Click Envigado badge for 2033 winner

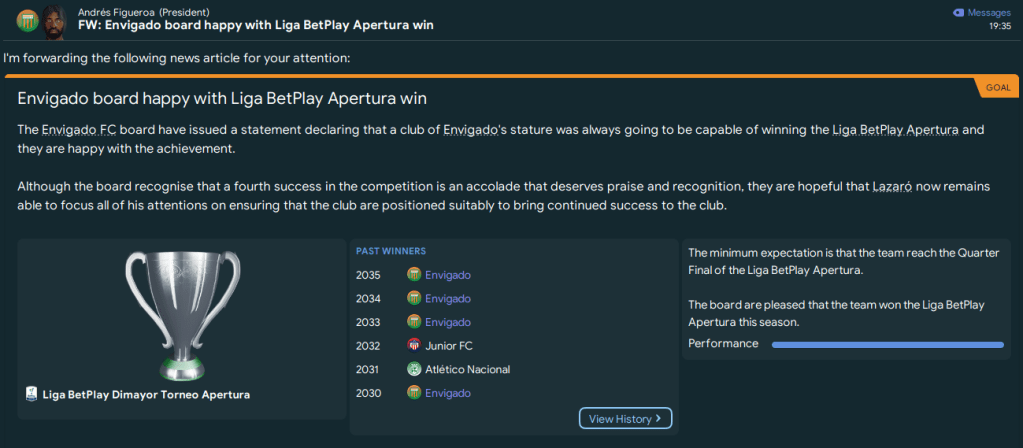click(414, 322)
